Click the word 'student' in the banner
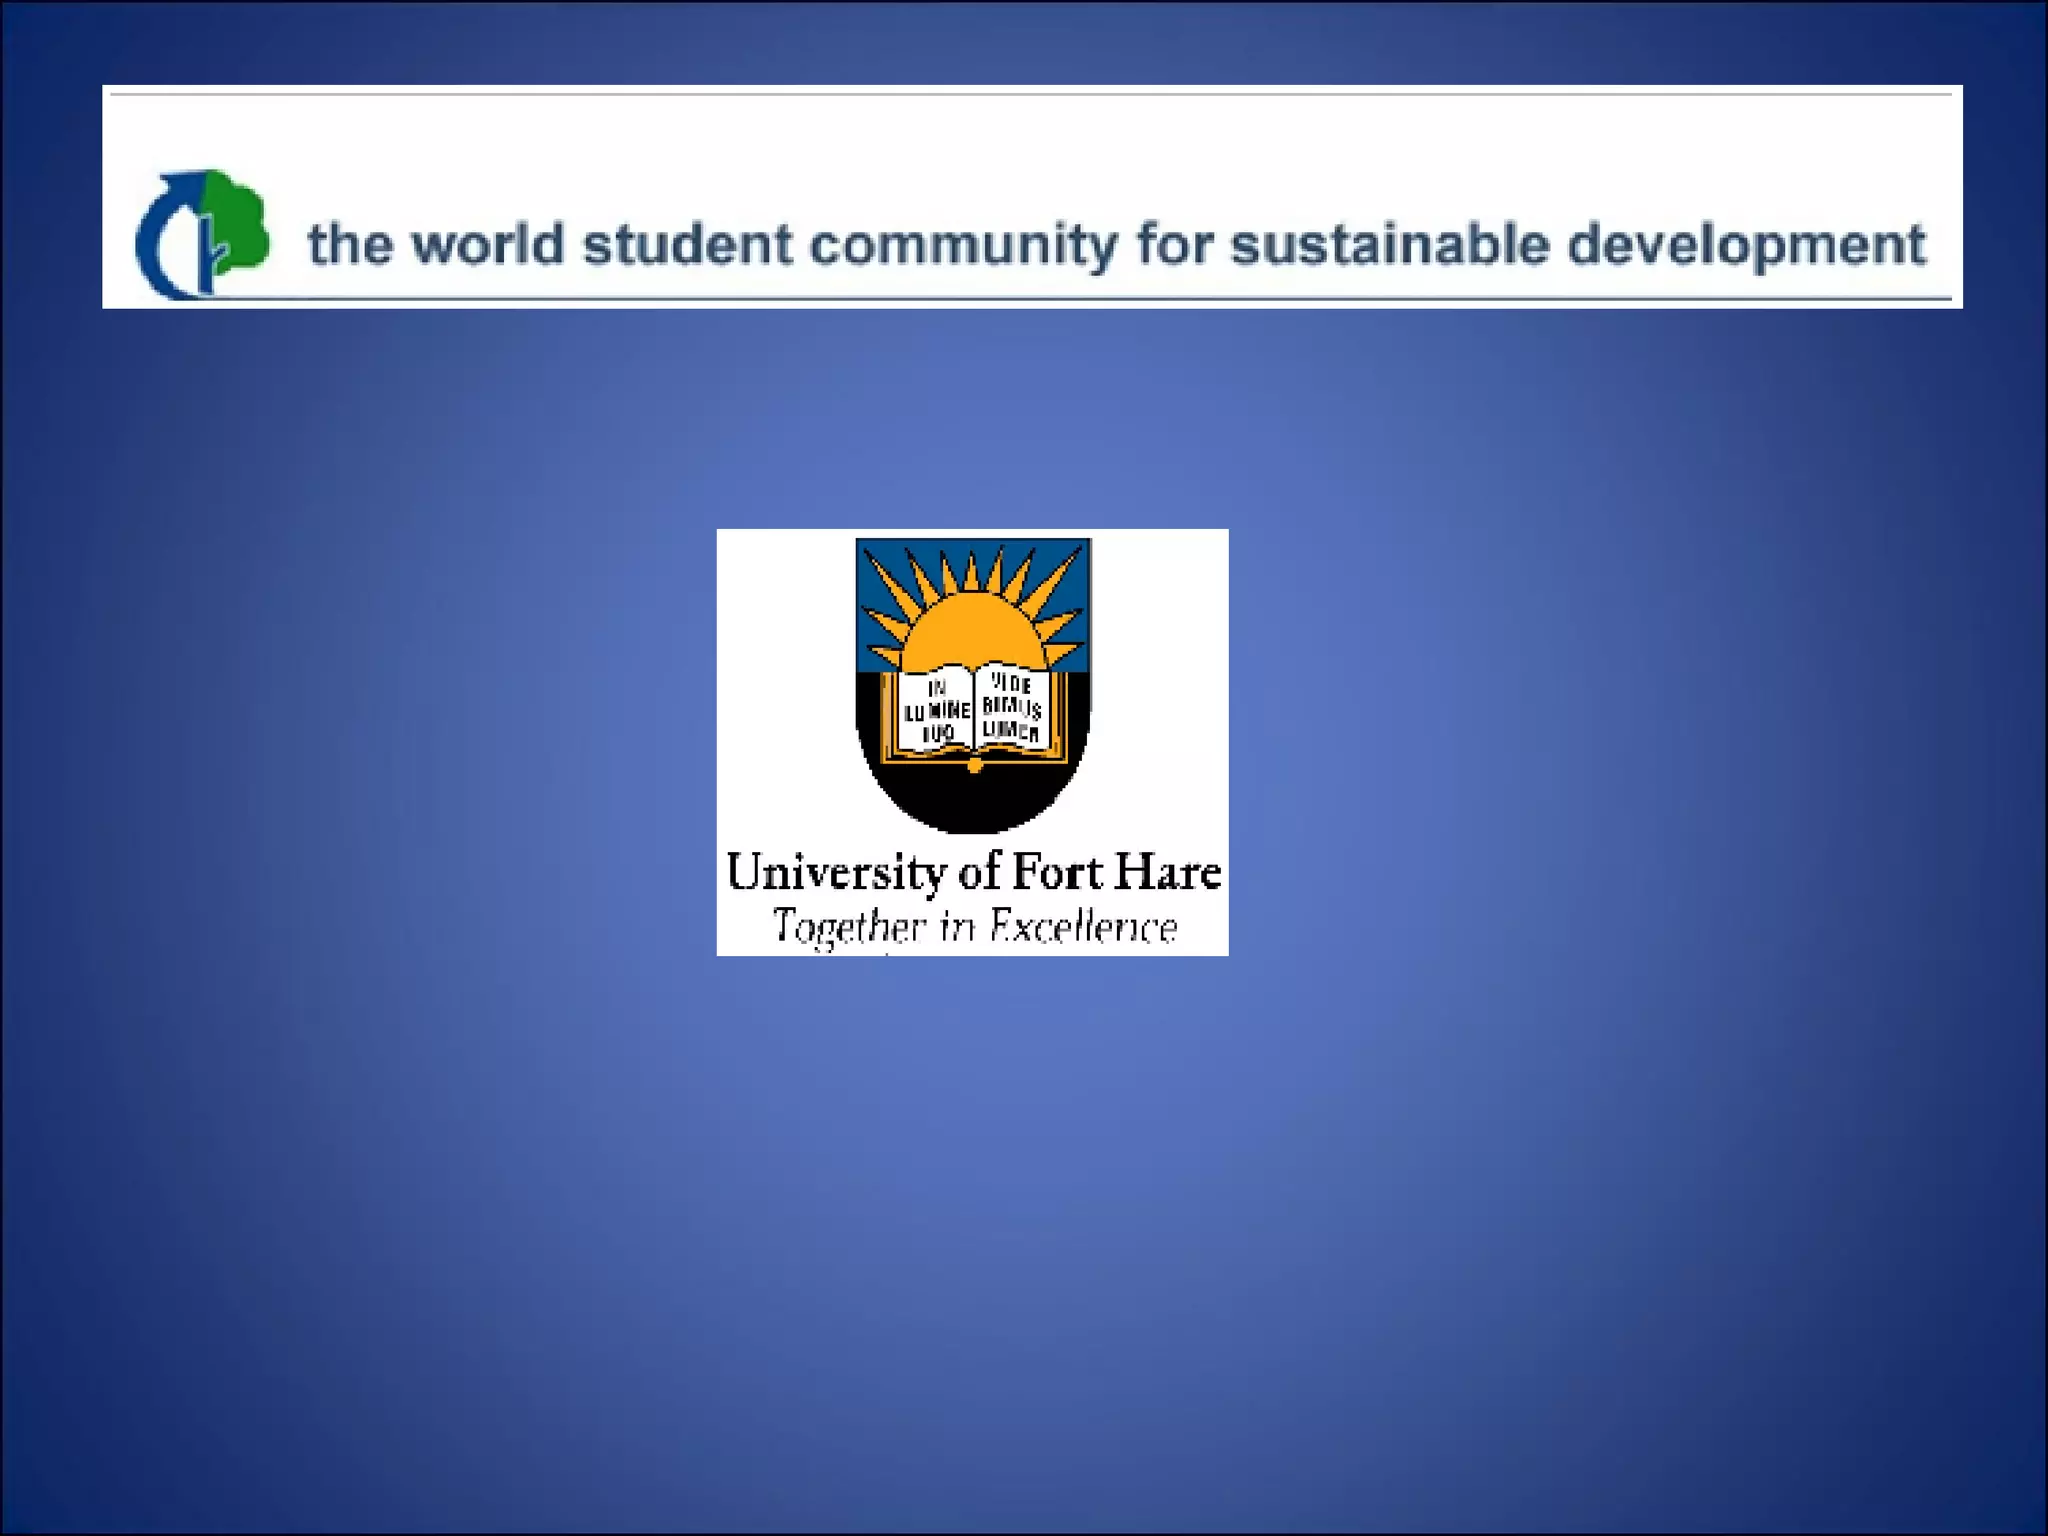2048x1536 pixels. [687, 245]
